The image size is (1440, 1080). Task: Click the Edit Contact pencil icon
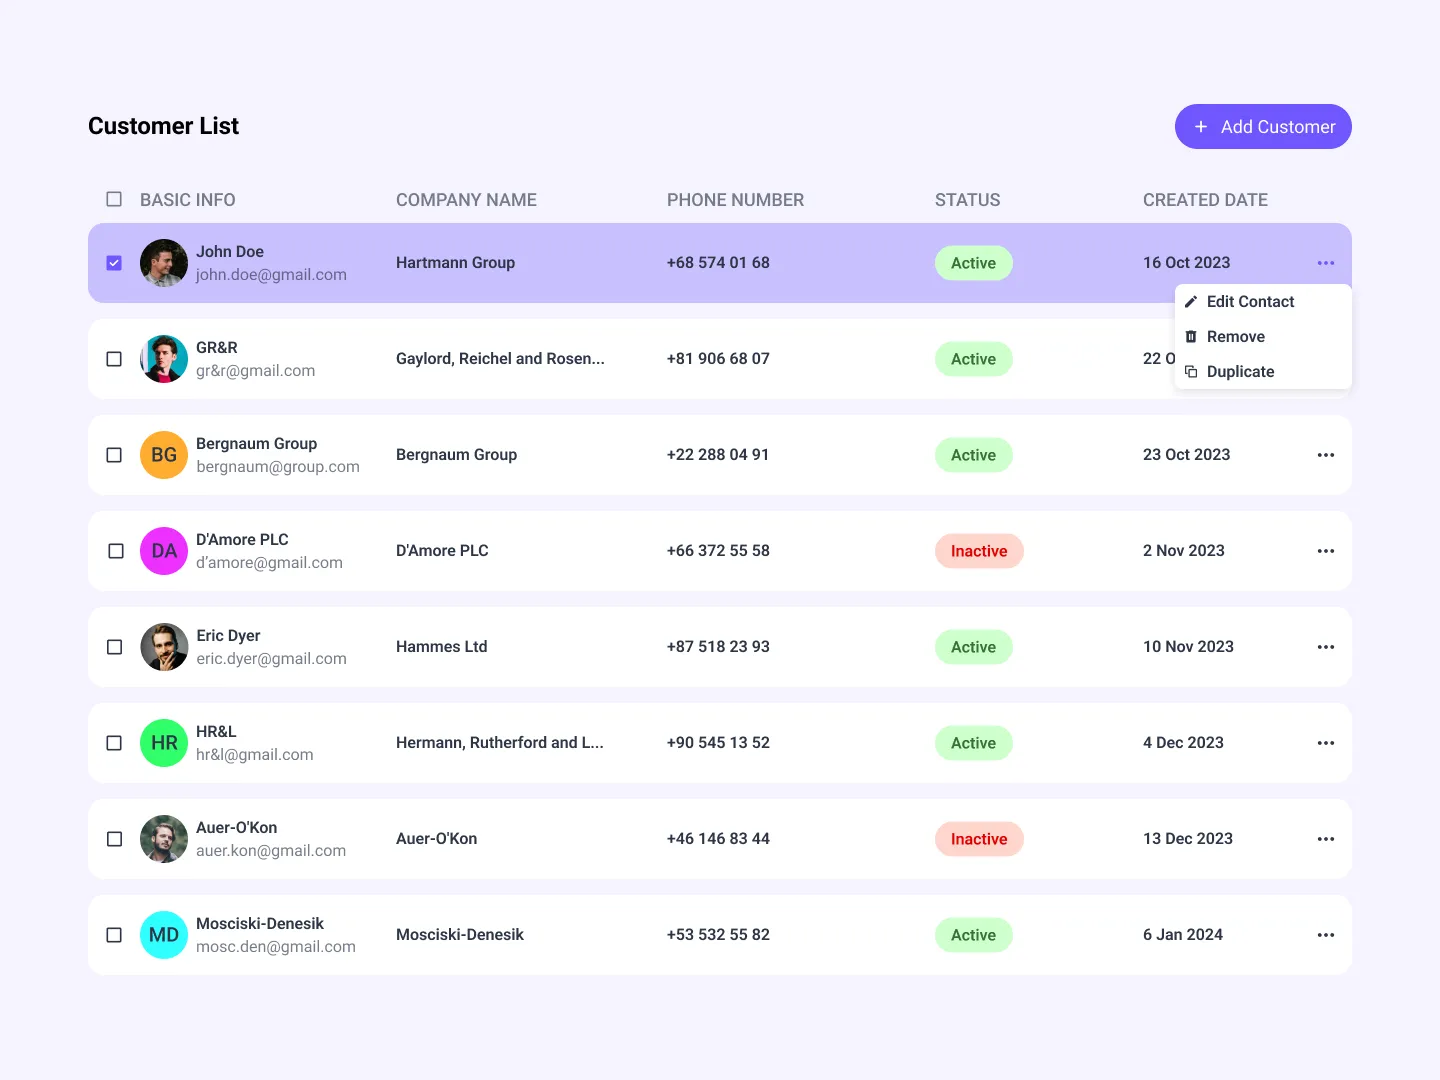click(x=1191, y=301)
